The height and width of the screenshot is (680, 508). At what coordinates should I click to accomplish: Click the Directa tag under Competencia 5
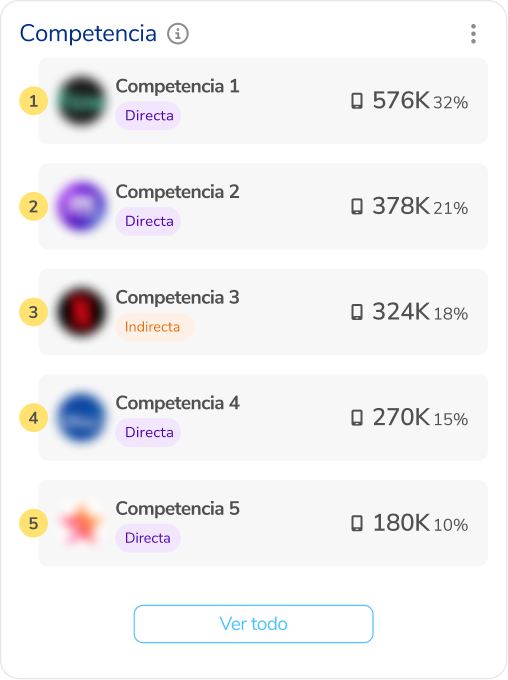(148, 538)
